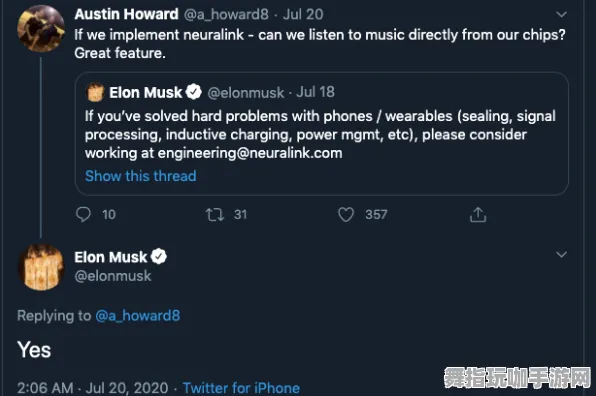The height and width of the screenshot is (396, 596).
Task: Click verified badge beside quoted Elon Musk
Action: pos(194,92)
